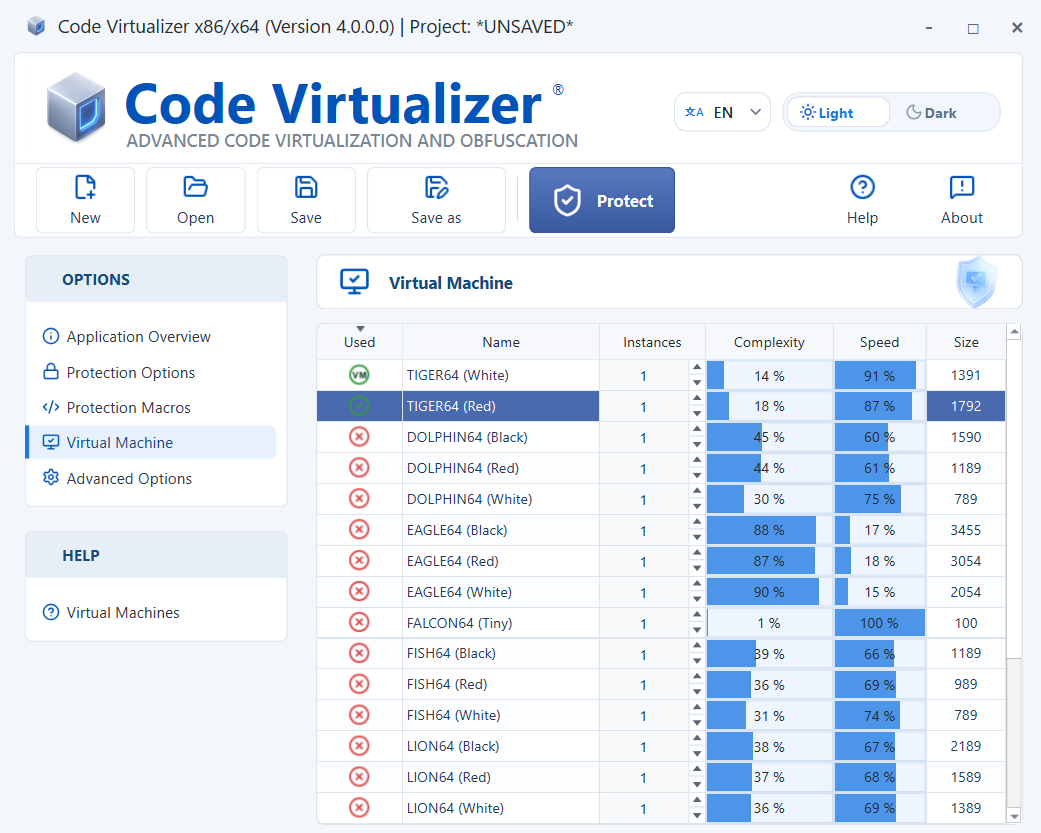Increase instances for EAGLE64 (Black)
This screenshot has height=833, width=1041.
coord(696,522)
